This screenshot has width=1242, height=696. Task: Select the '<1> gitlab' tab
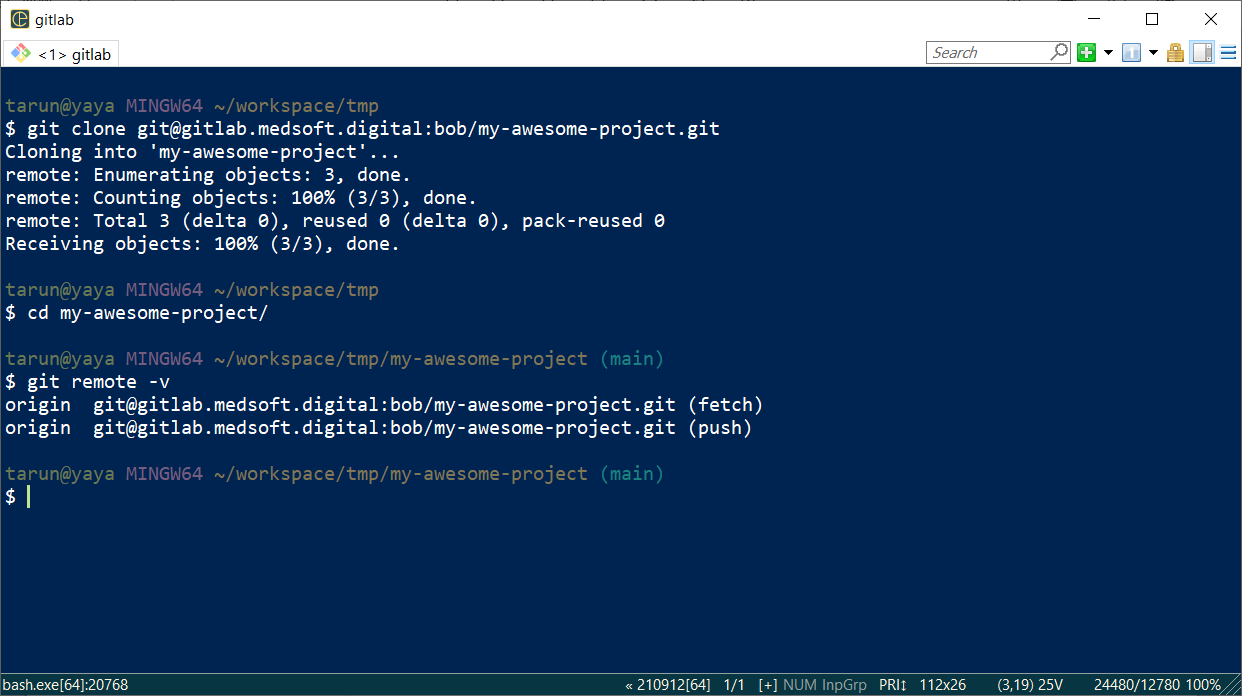coord(62,54)
